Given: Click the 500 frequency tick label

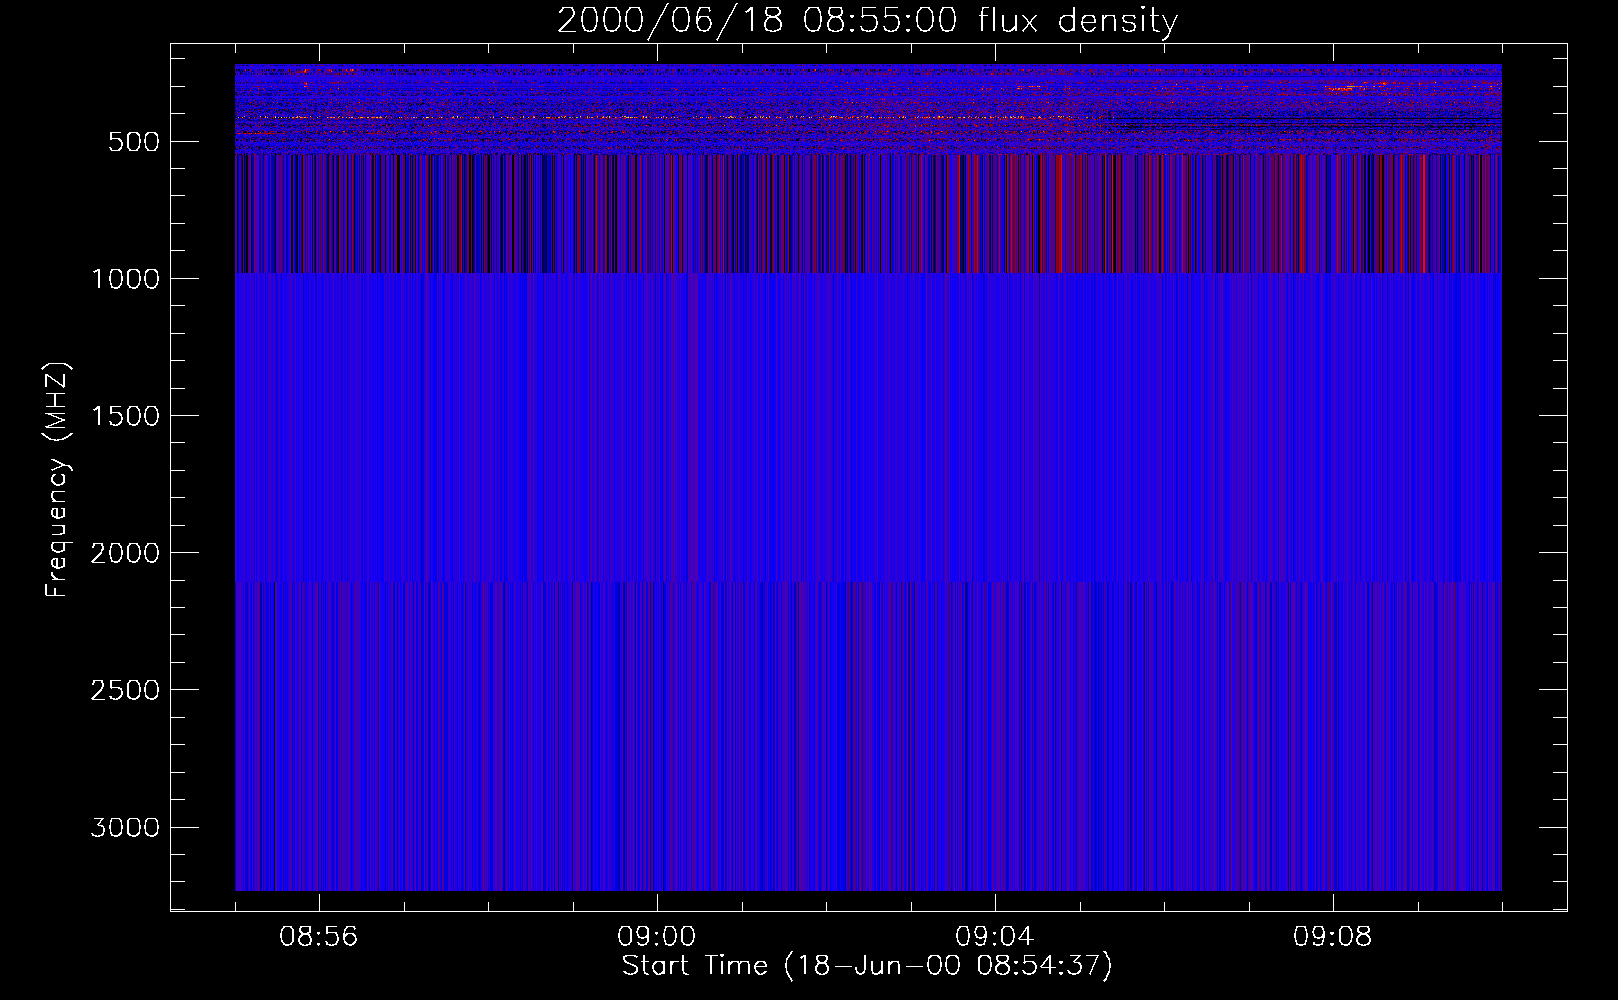Looking at the screenshot, I should pos(133,142).
